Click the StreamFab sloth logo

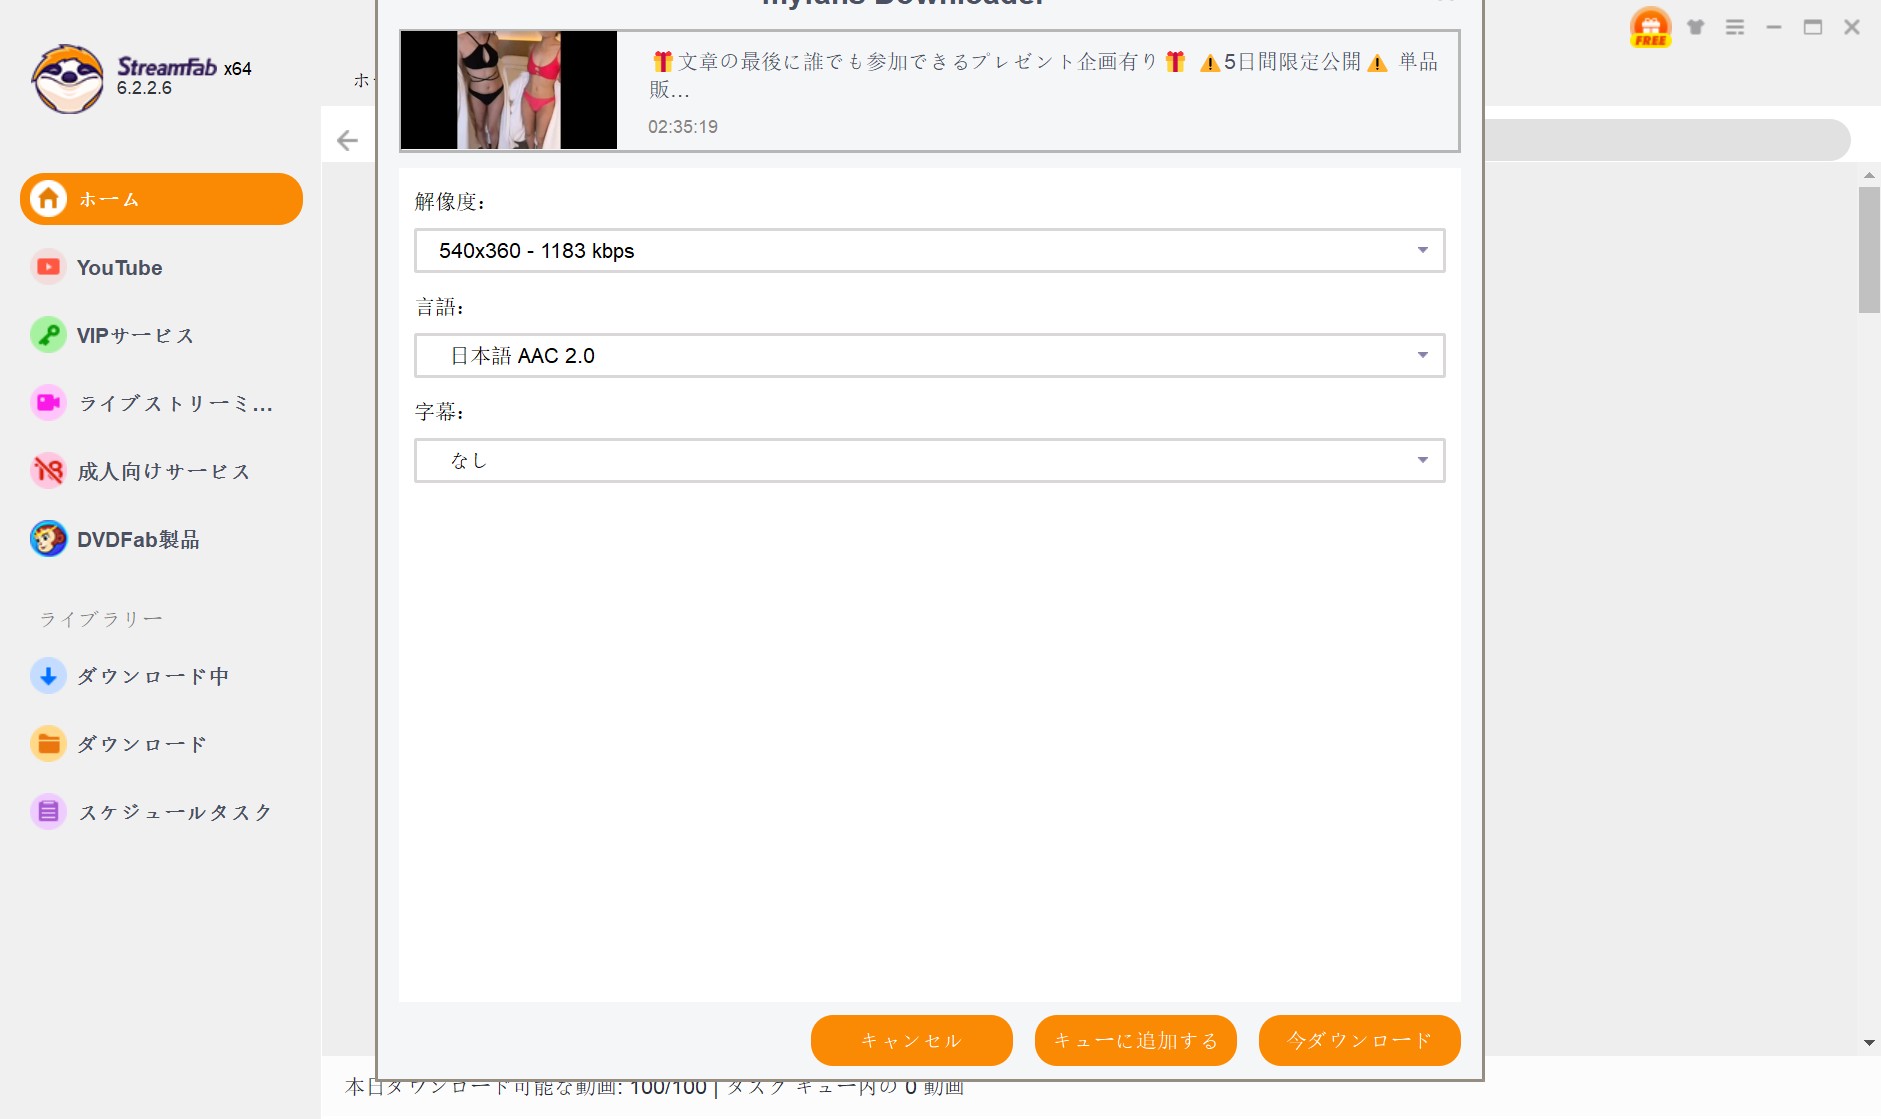[67, 78]
